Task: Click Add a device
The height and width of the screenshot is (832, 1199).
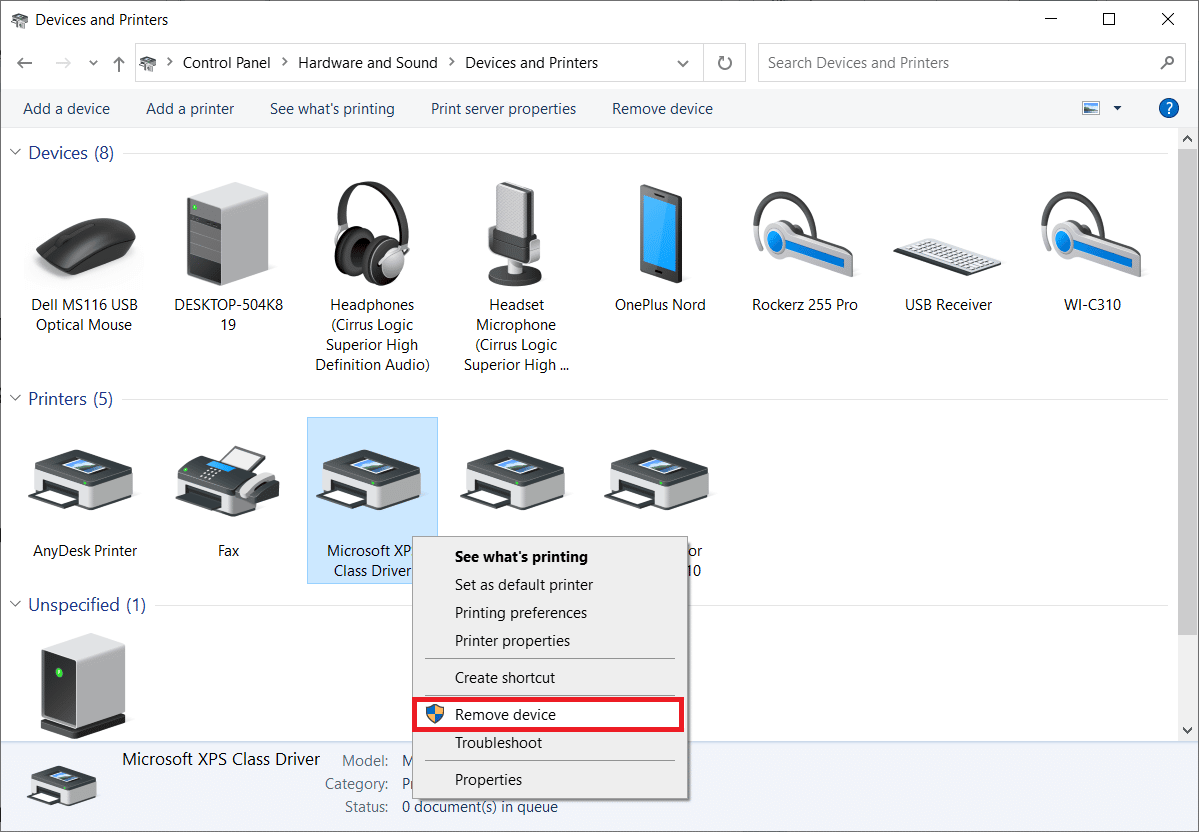Action: click(66, 108)
